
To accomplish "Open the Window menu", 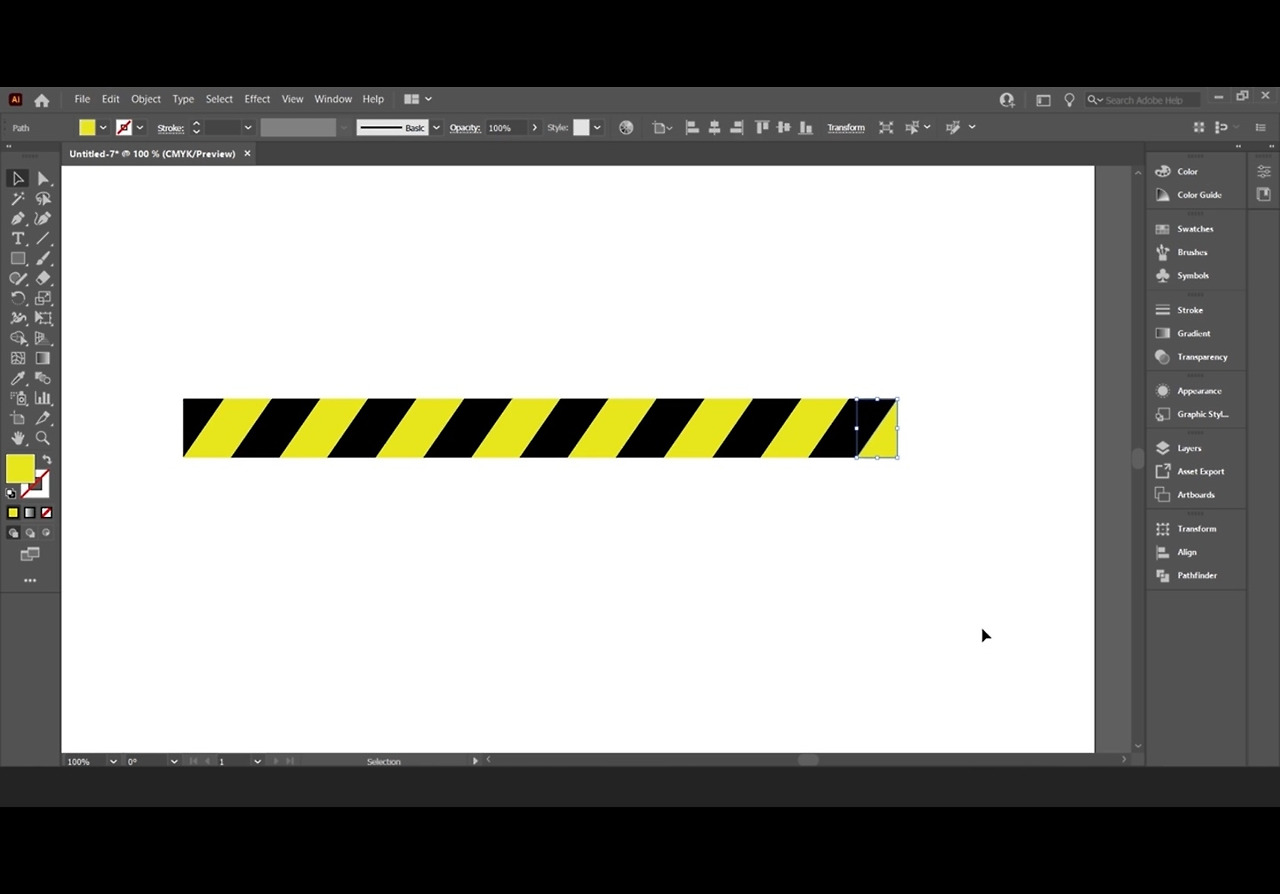I will 333,100.
